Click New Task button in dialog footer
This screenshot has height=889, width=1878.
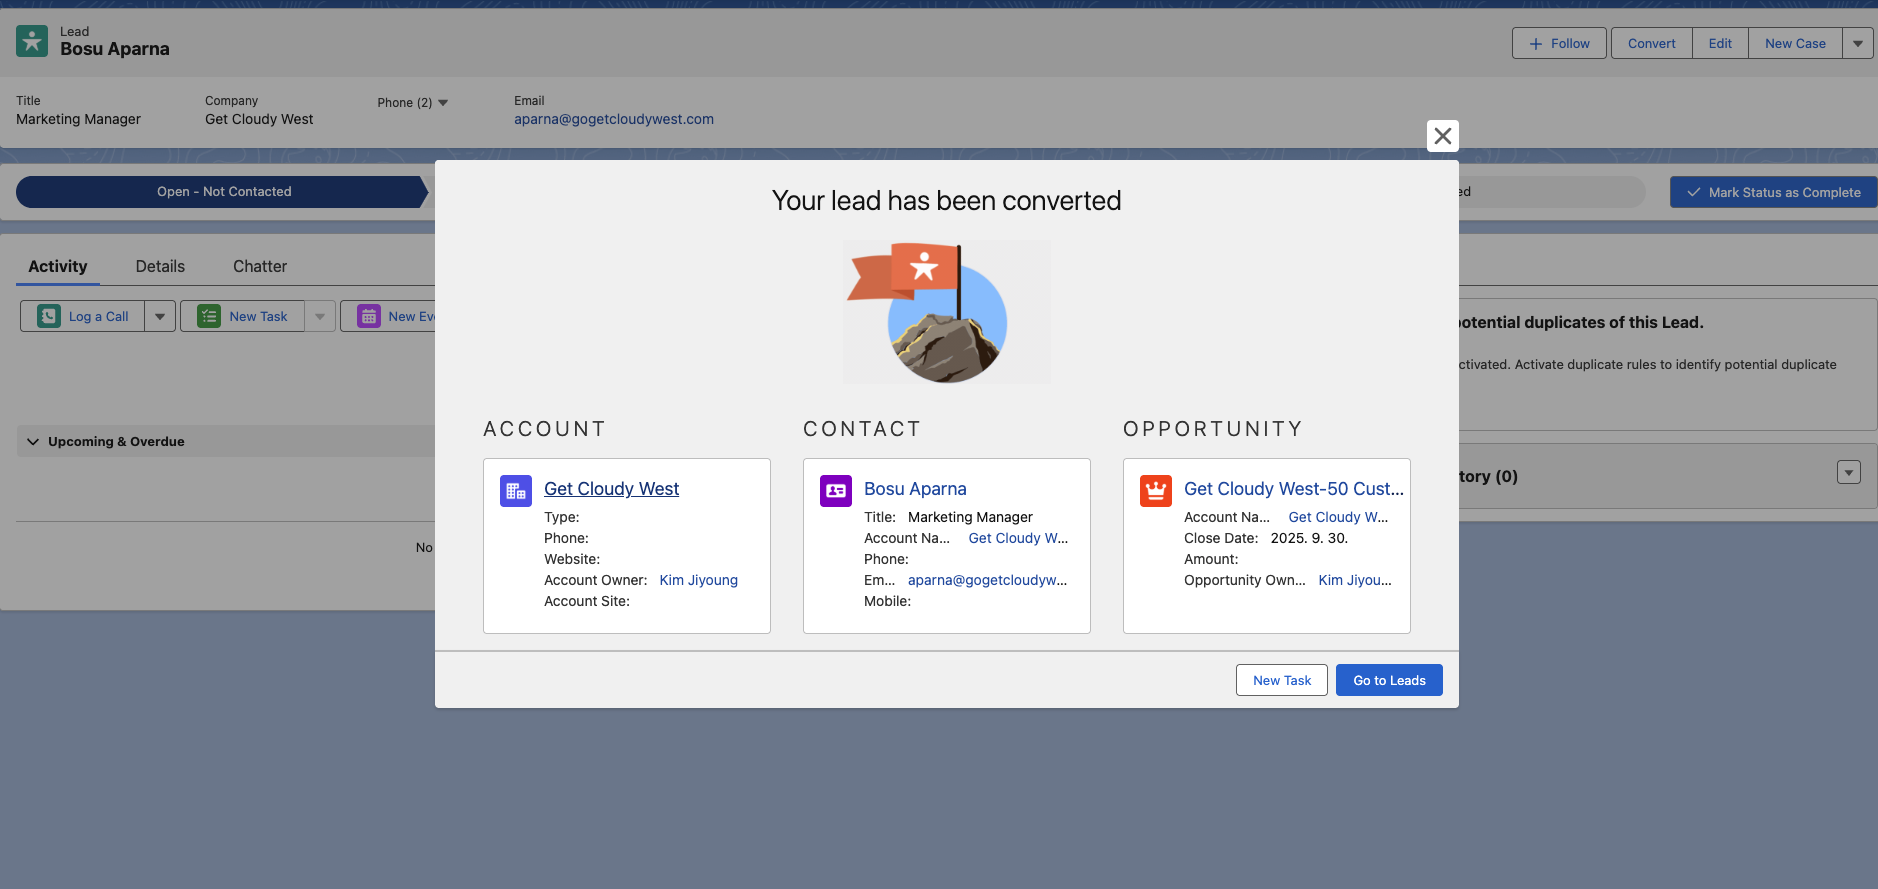tap(1282, 680)
